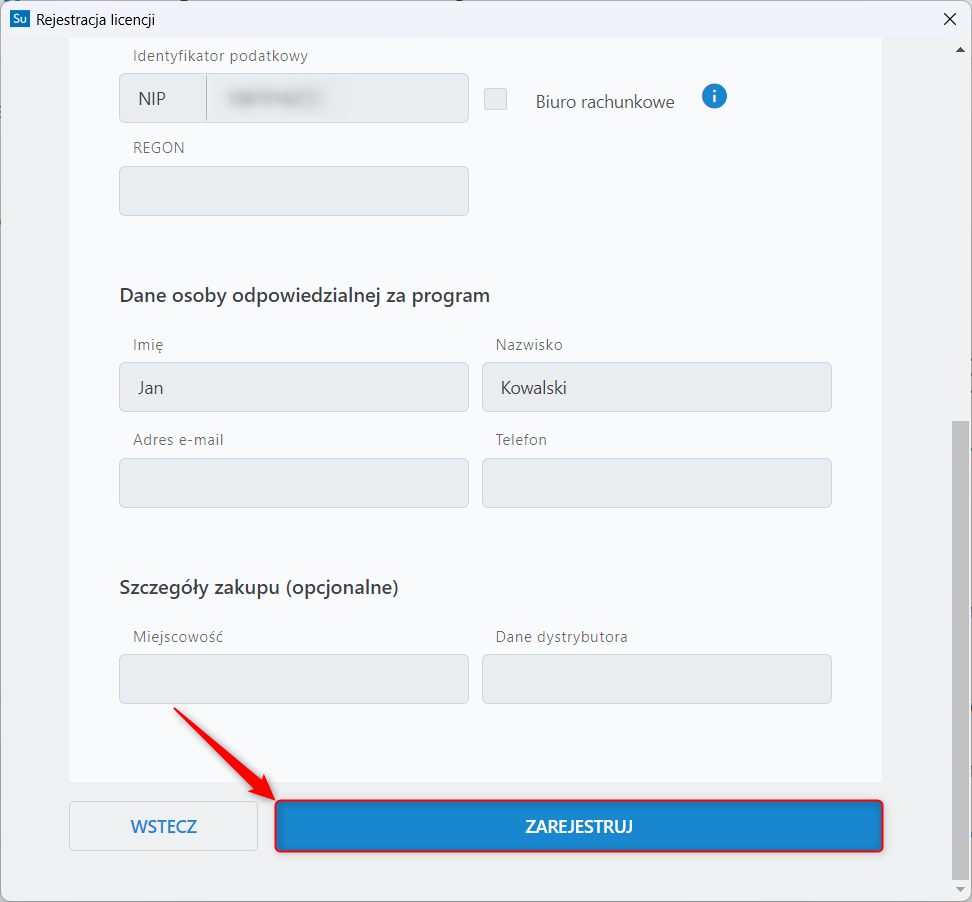Click the blue info icon beside Biuro rachunkowe

714,97
